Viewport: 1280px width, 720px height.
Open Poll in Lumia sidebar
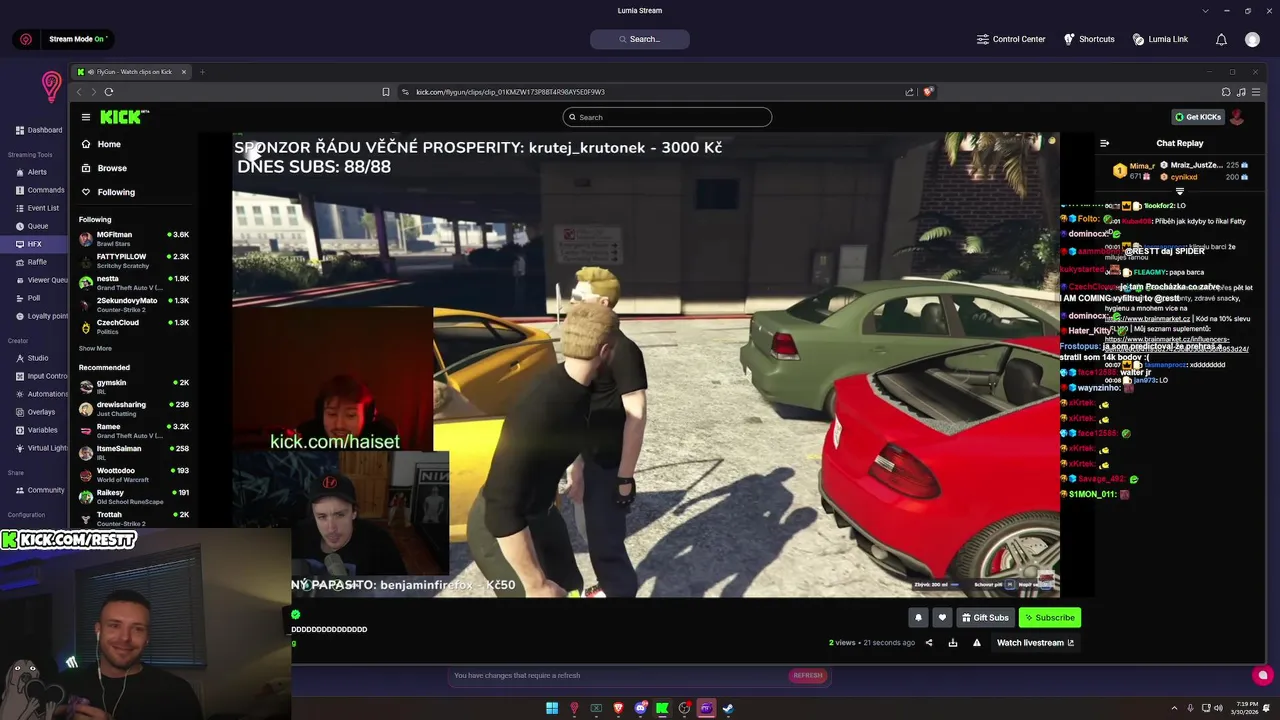28,298
